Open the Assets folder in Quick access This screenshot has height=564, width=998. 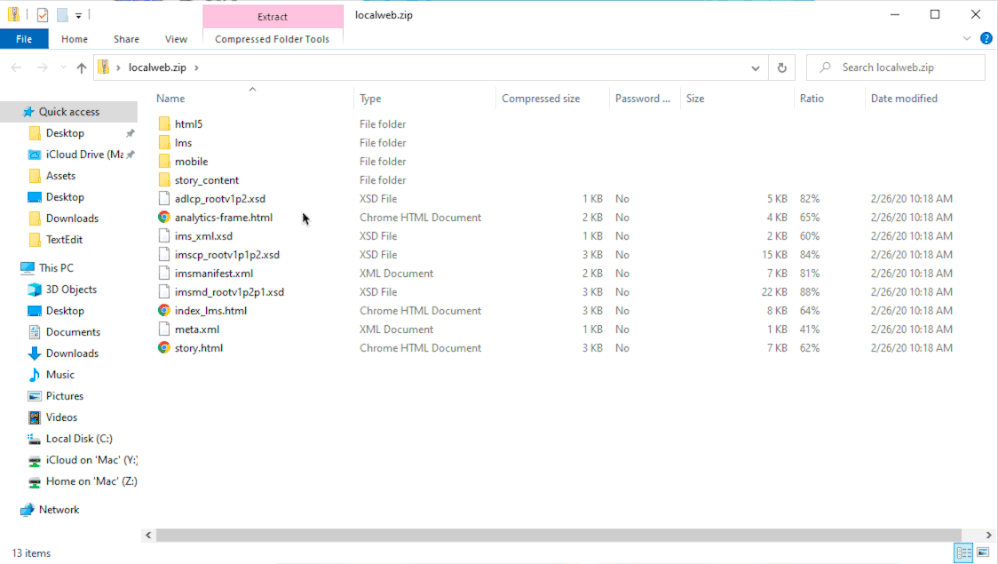click(60, 176)
